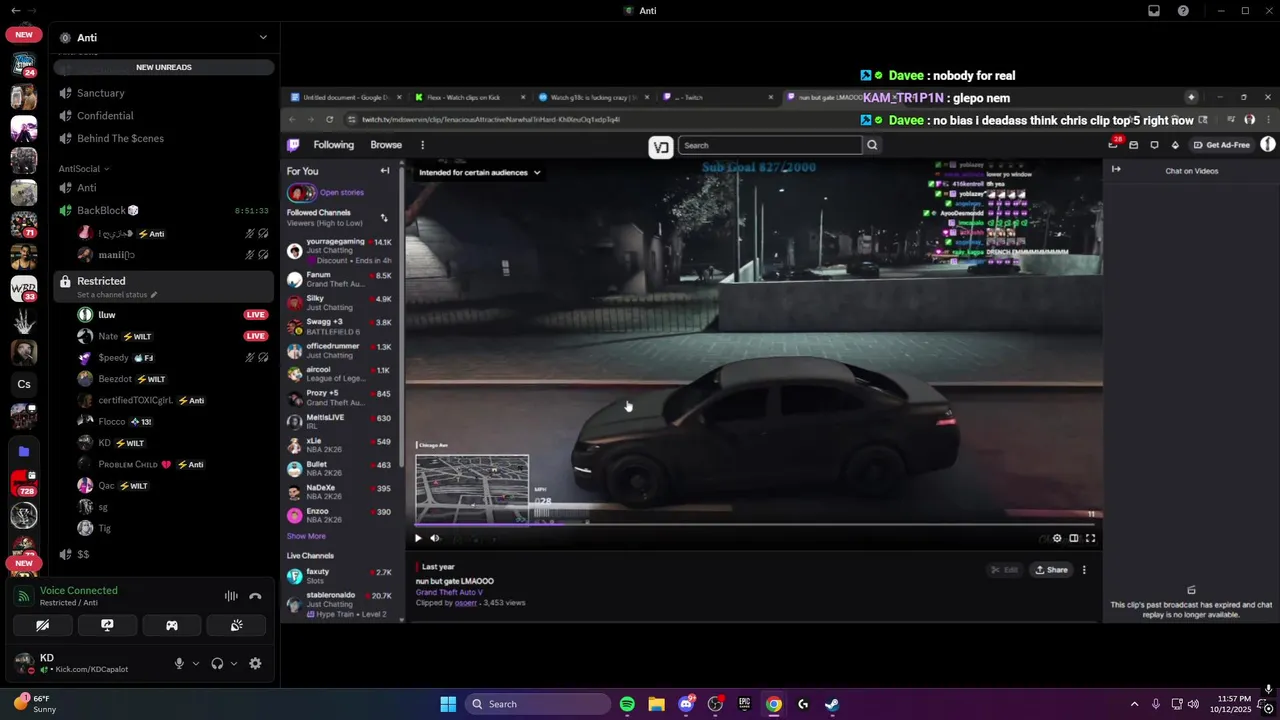
Task: Toggle Discord headphone deafen
Action: click(x=217, y=663)
